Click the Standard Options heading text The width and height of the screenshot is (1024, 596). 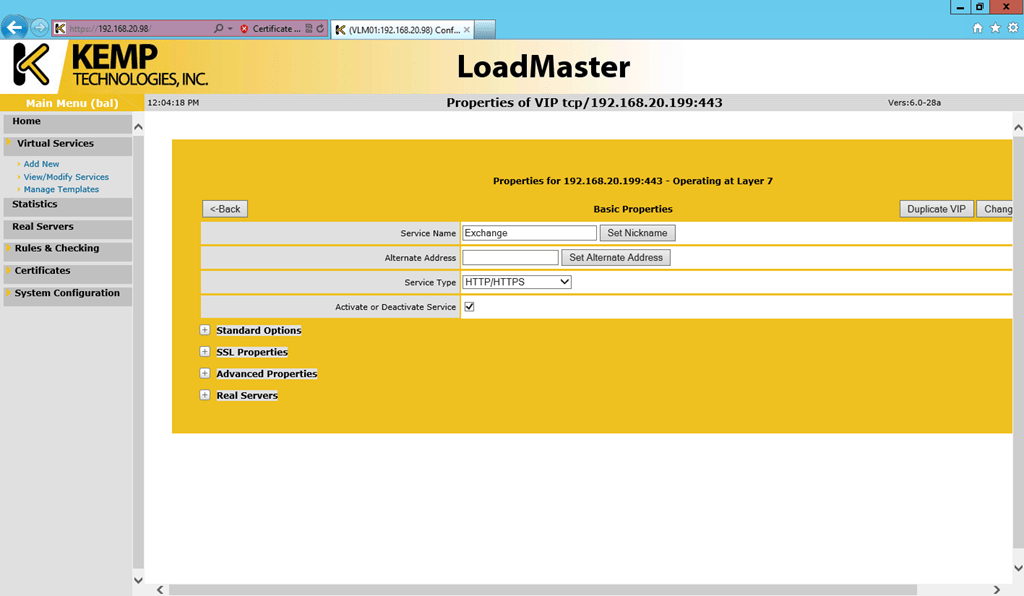[259, 330]
